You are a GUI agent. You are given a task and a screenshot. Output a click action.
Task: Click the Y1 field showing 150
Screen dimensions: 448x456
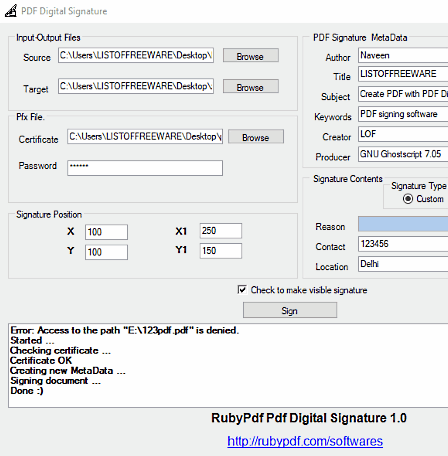[221, 251]
